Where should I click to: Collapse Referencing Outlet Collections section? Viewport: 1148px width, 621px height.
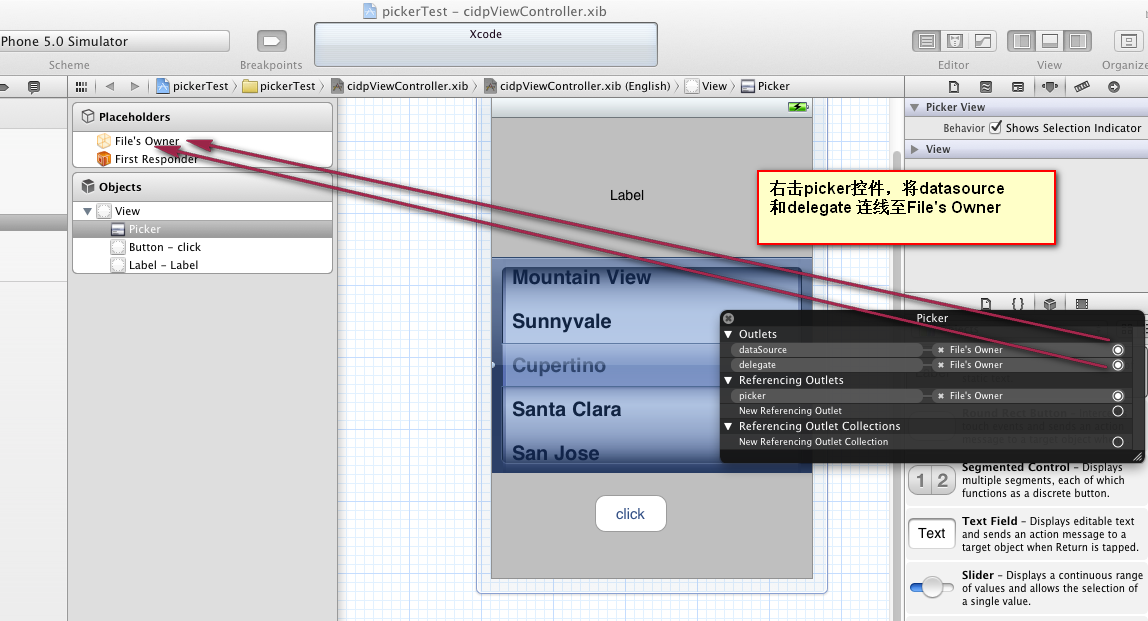(x=728, y=426)
